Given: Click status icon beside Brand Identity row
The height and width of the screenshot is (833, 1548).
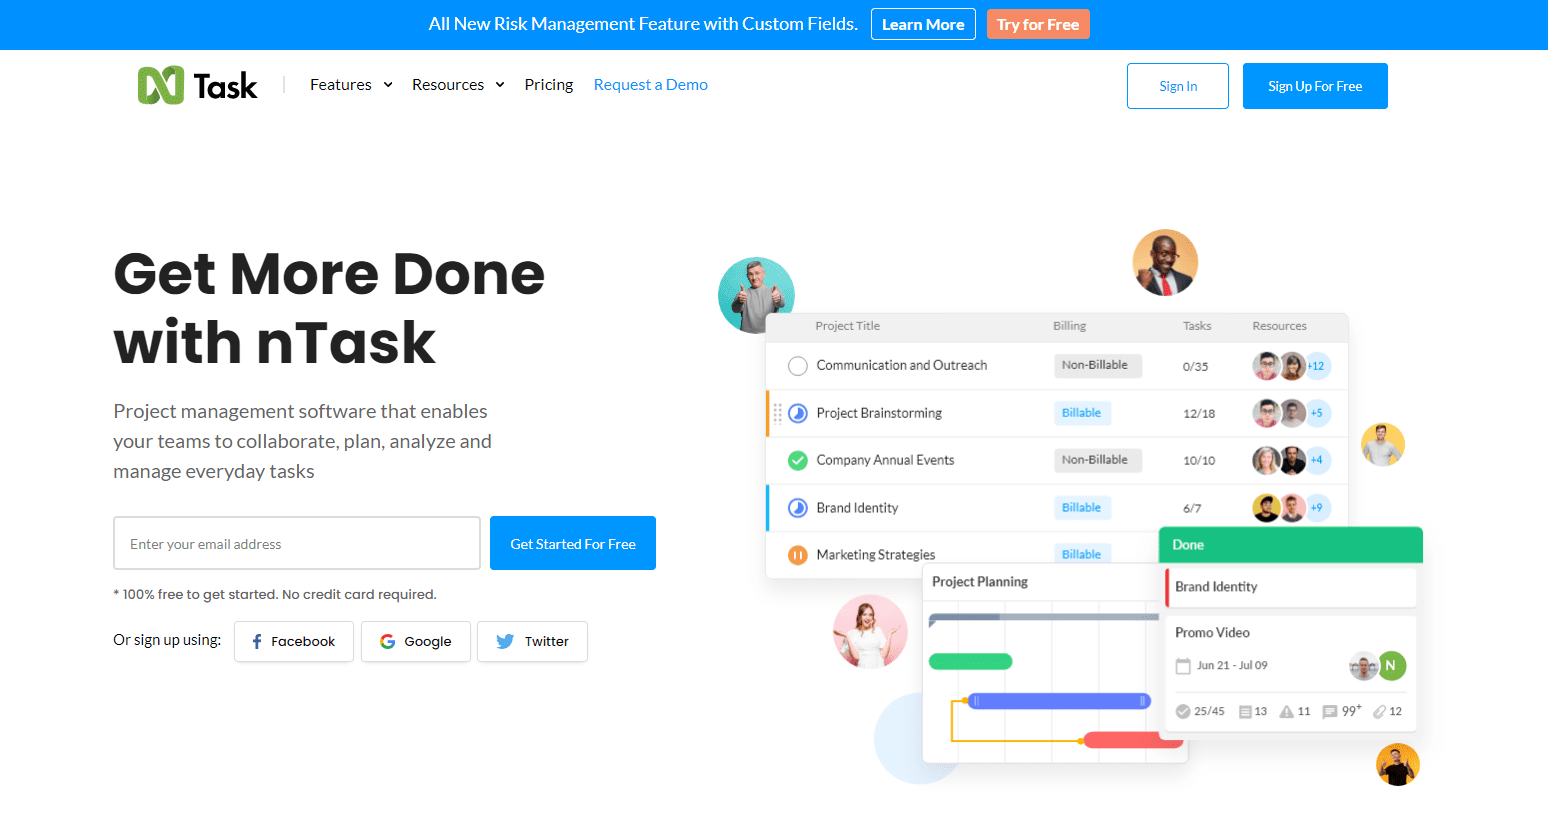Looking at the screenshot, I should click(798, 508).
